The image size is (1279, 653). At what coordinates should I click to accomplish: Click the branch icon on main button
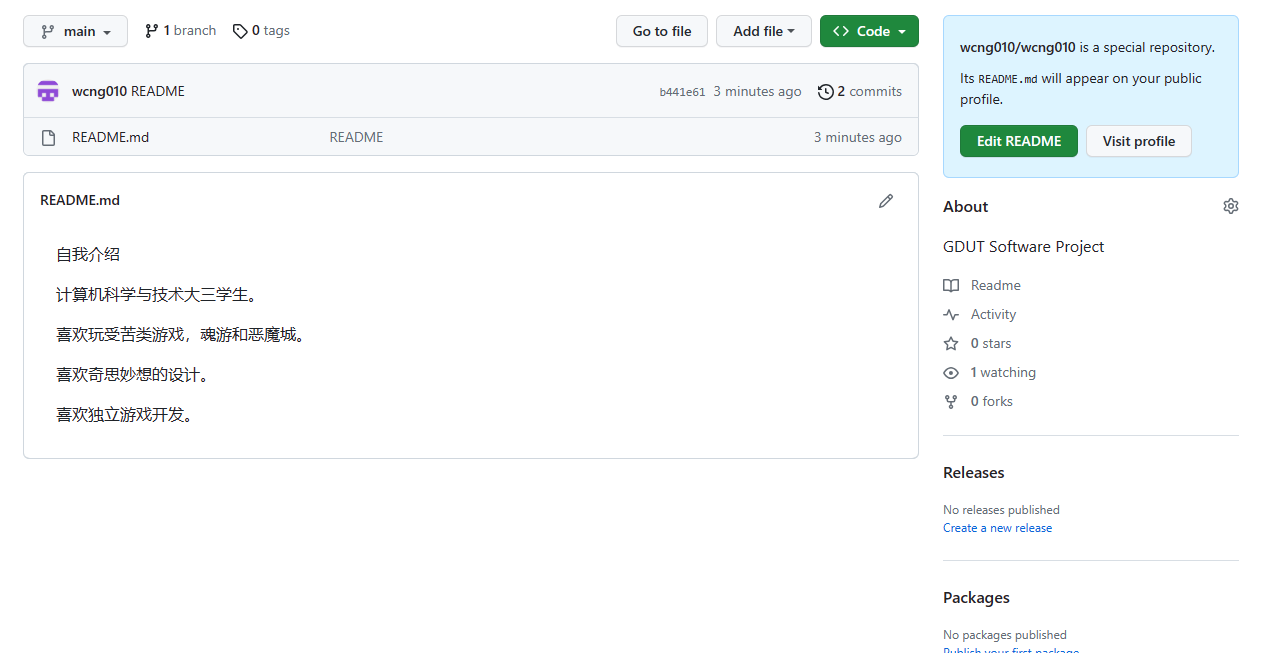click(48, 32)
